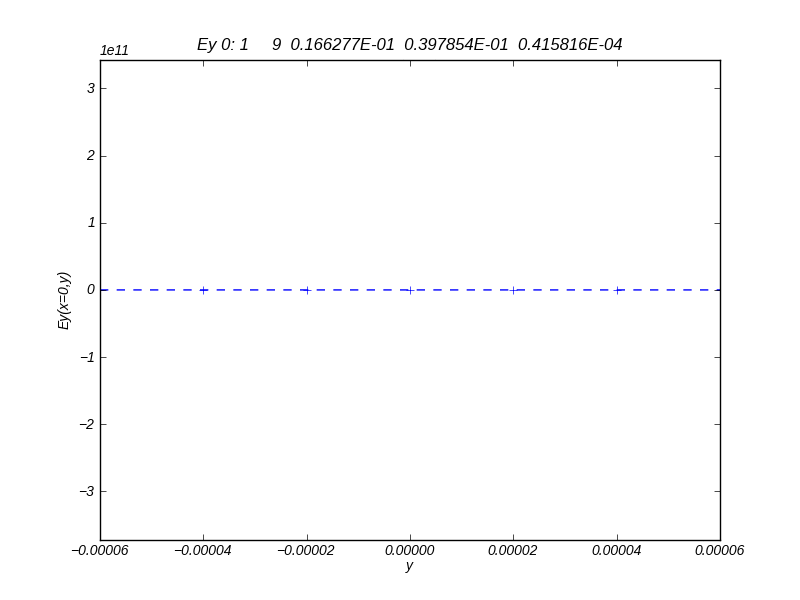Select the plus marker at y = -0.00002
This screenshot has height=600, width=800.
click(307, 290)
